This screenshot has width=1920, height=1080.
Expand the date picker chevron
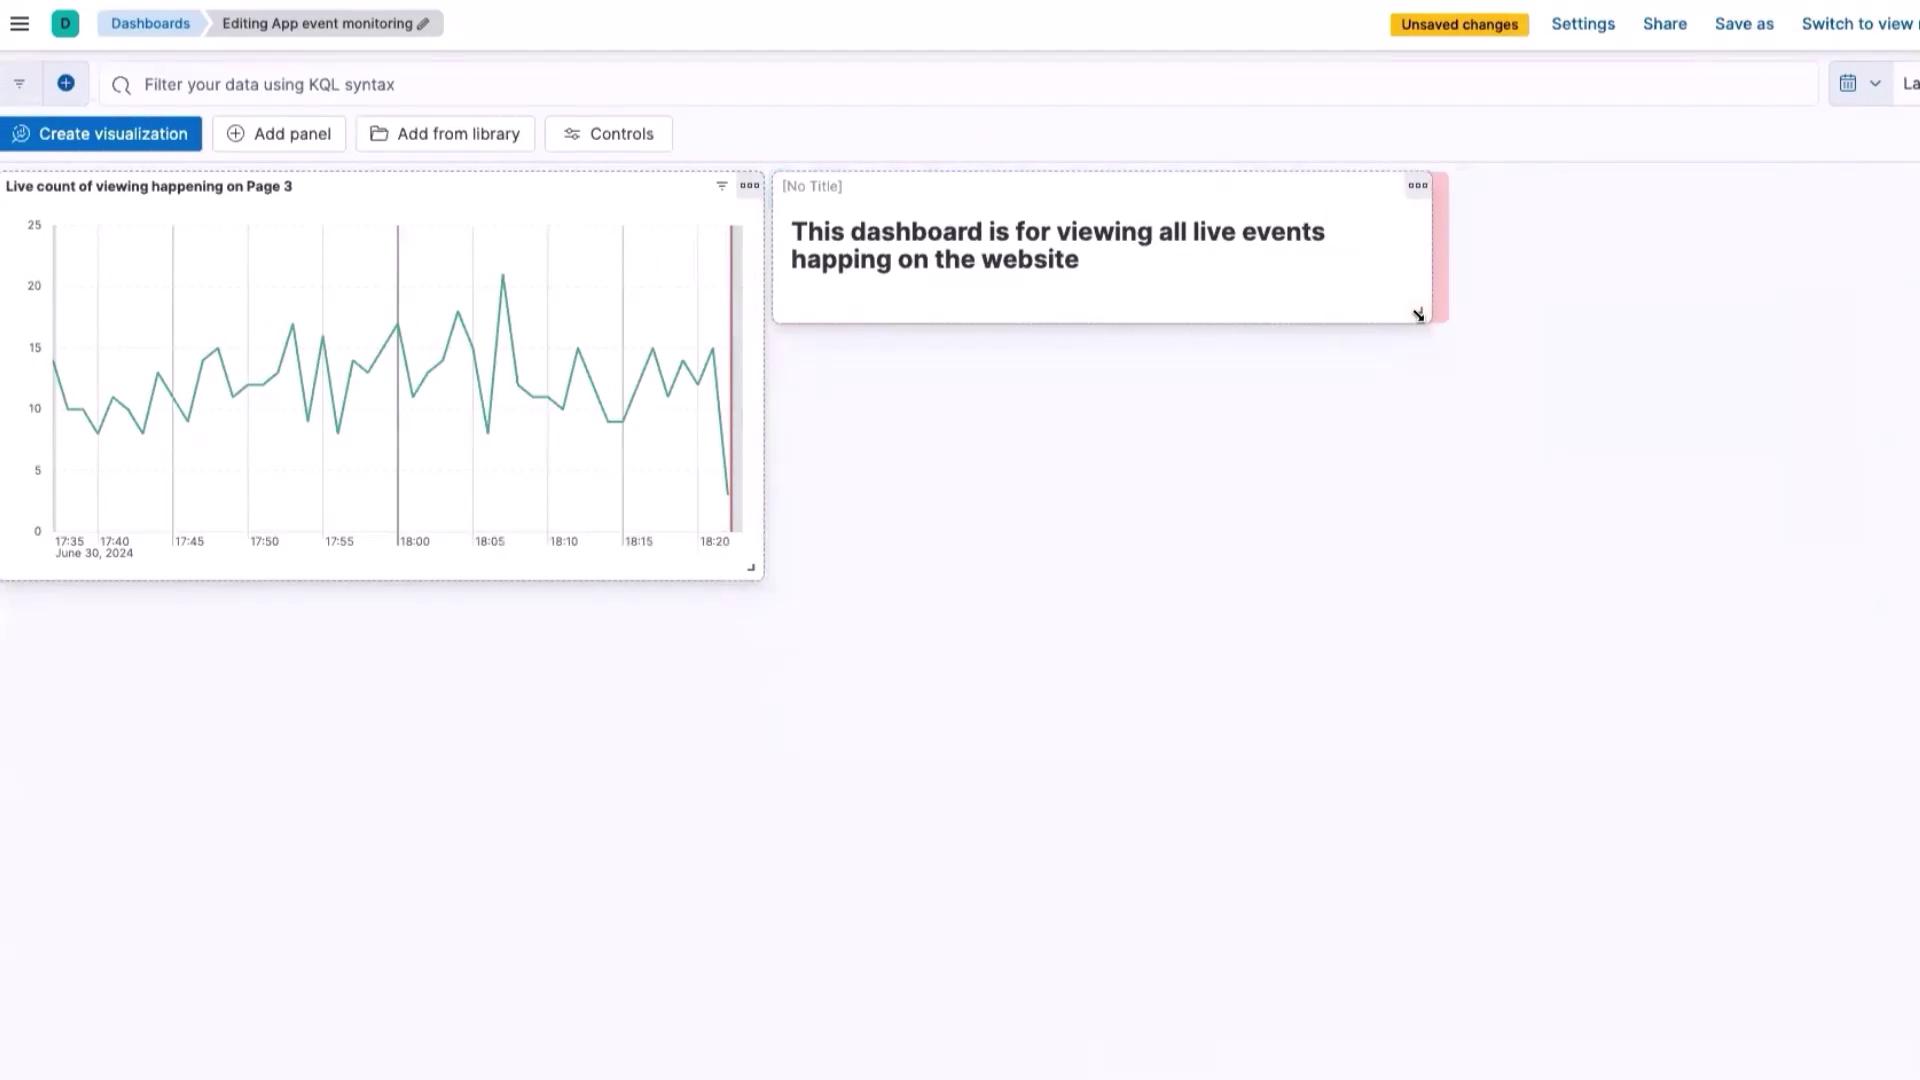(x=1875, y=84)
